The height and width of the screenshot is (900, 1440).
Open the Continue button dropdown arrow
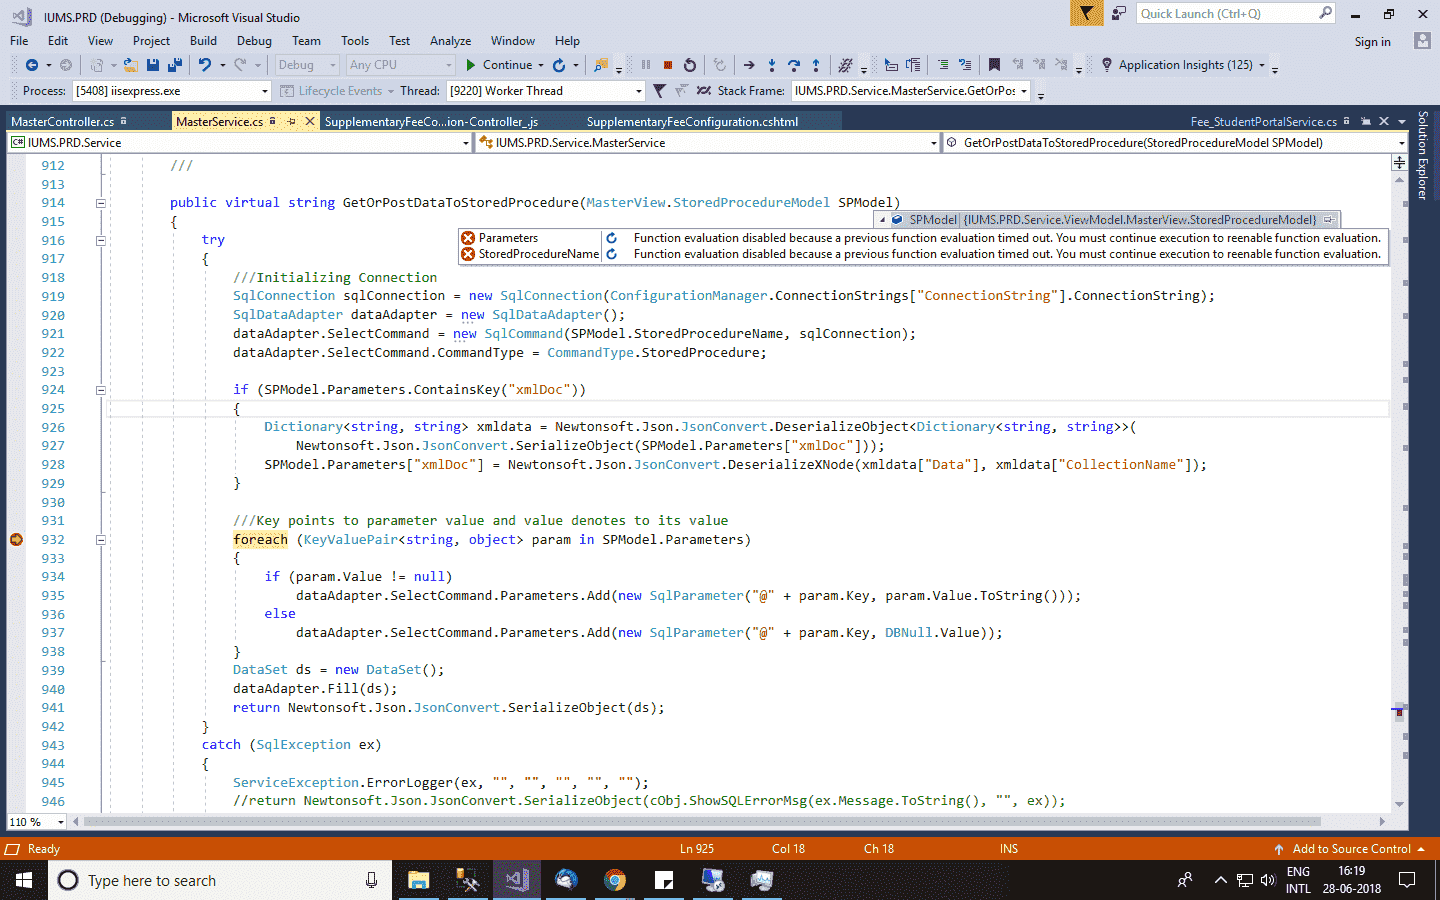tap(541, 66)
